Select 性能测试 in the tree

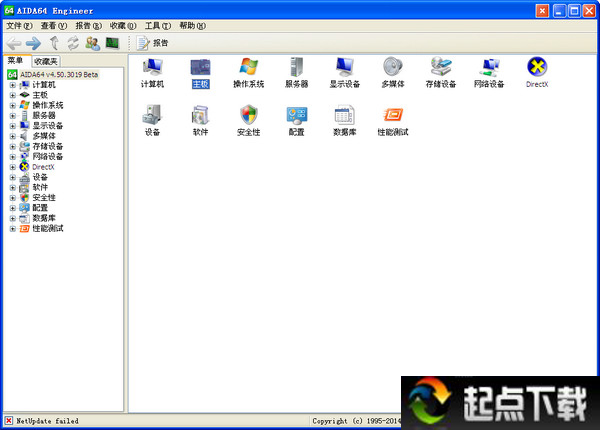click(x=47, y=229)
